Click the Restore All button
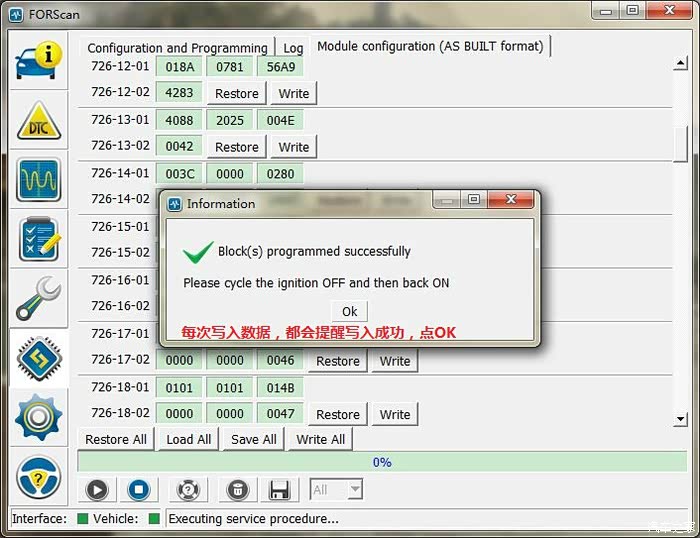The image size is (700, 538). coord(116,439)
